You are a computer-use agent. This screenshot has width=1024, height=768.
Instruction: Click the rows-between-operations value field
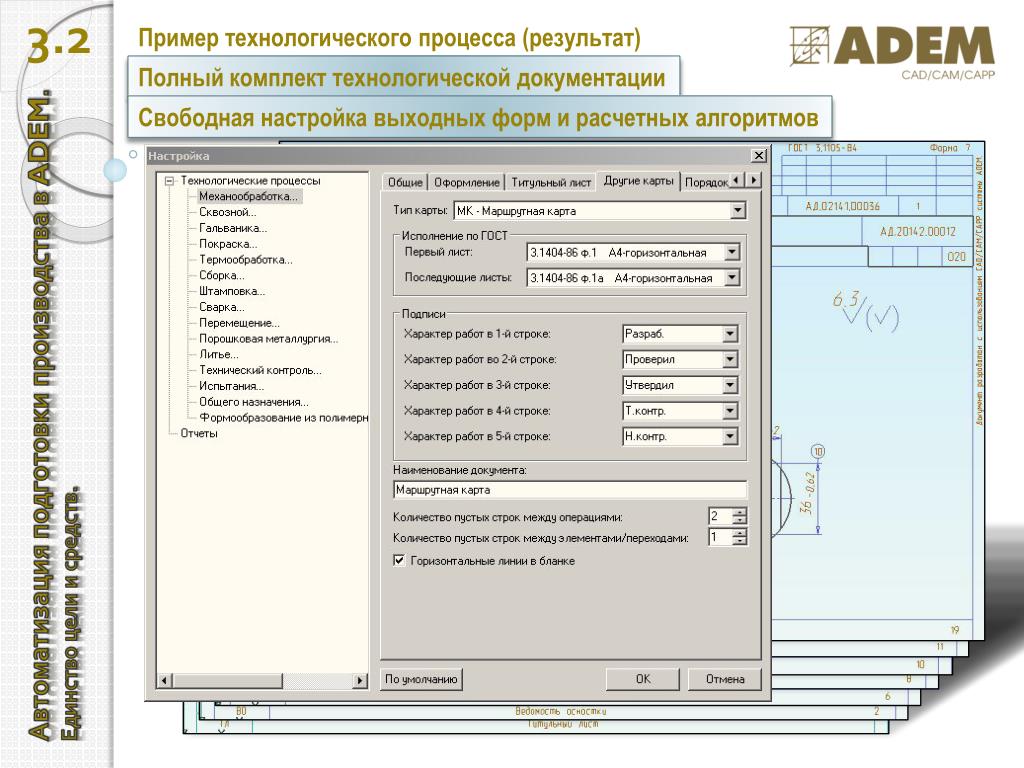click(x=720, y=516)
